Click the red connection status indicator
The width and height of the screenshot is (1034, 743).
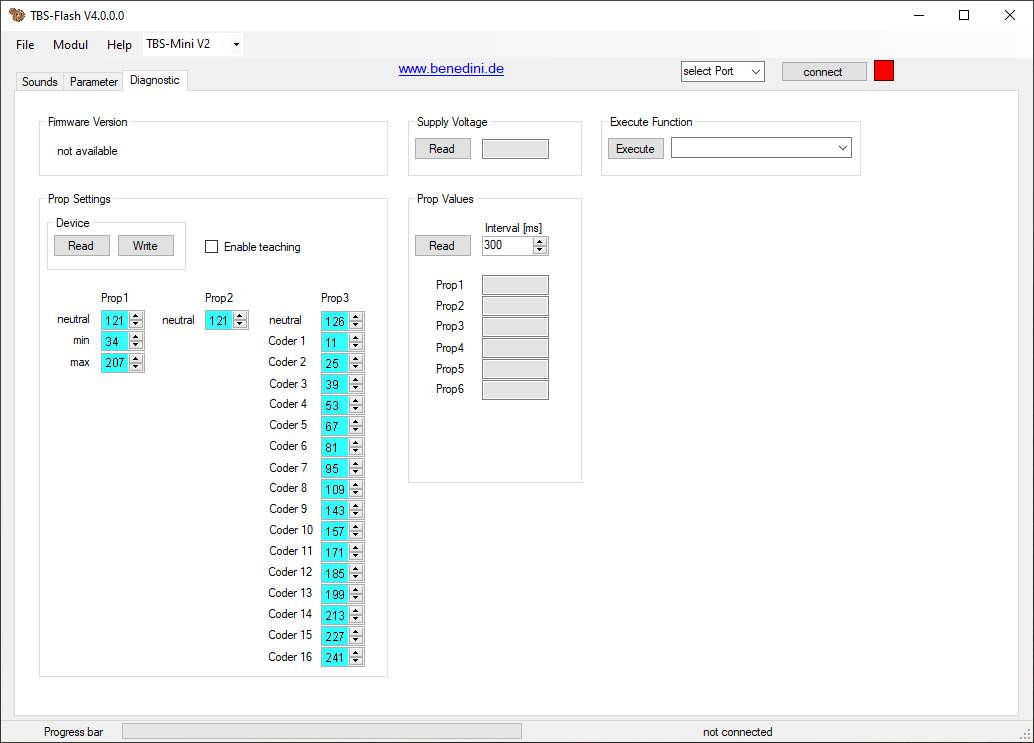coord(883,71)
